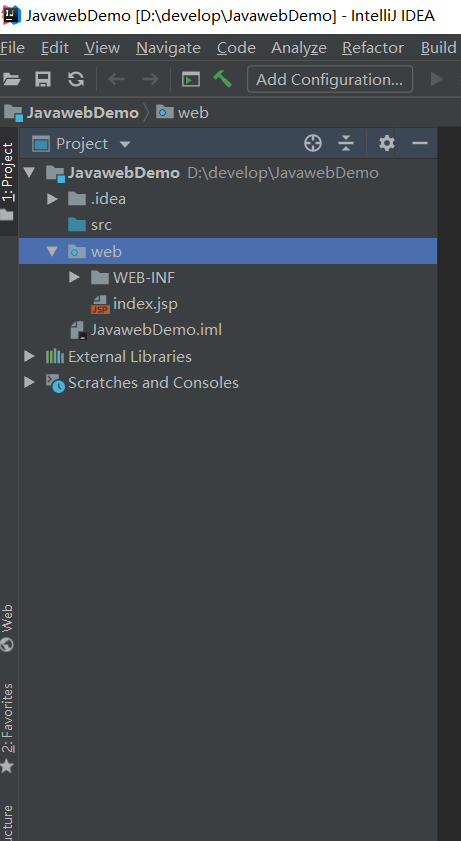The width and height of the screenshot is (461, 841).
Task: Open the File menu
Action: tap(12, 48)
